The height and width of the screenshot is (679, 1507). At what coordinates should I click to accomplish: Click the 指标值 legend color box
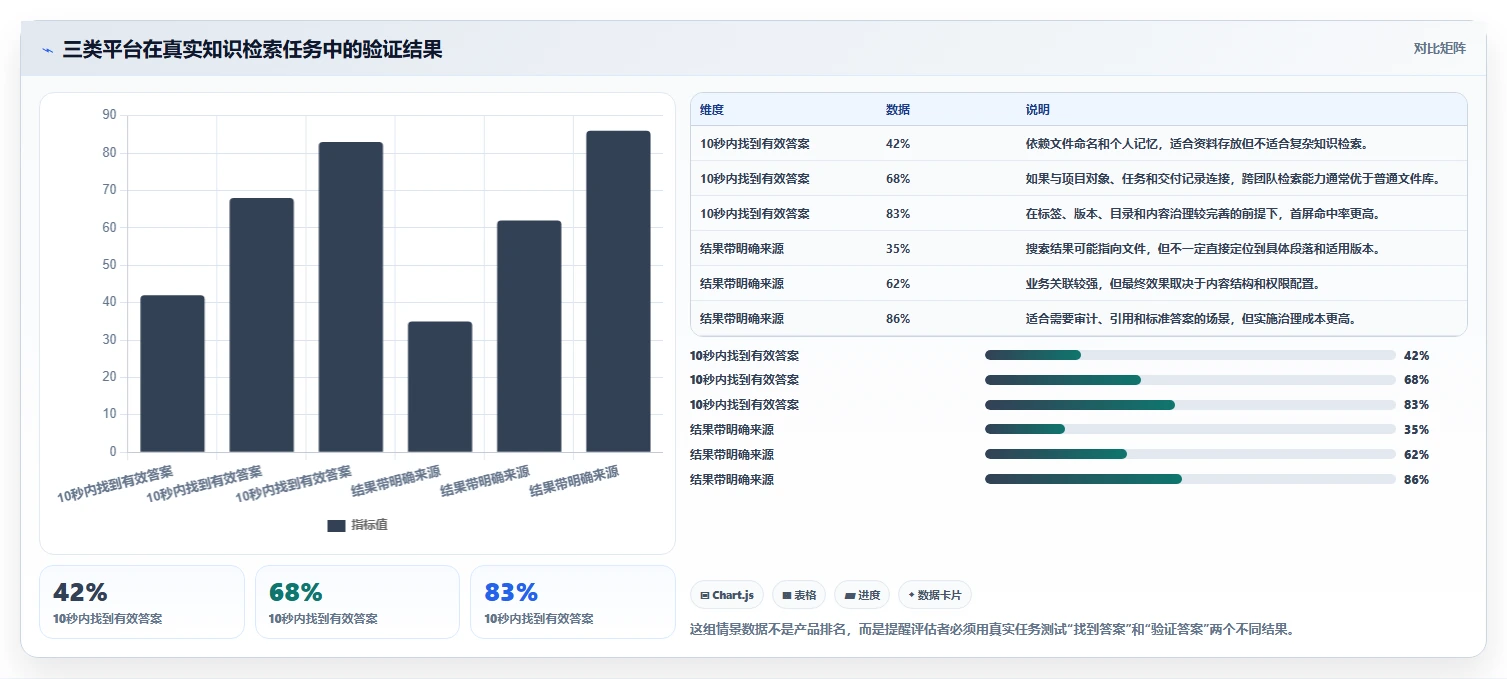coord(336,525)
